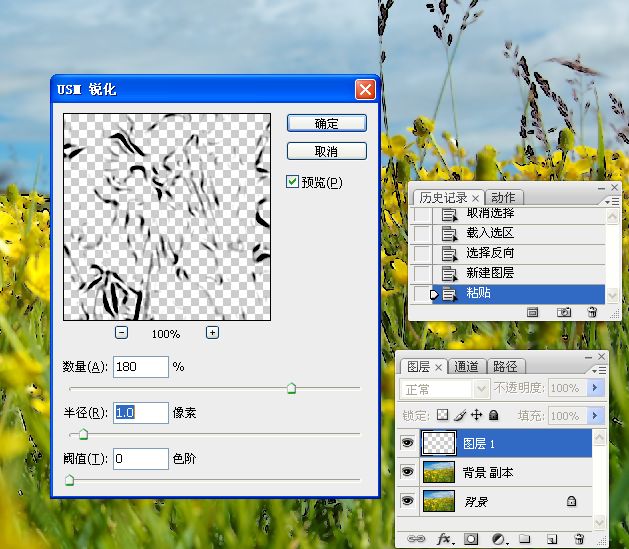Select the 图层 tab
The width and height of the screenshot is (629, 549).
[x=418, y=367]
